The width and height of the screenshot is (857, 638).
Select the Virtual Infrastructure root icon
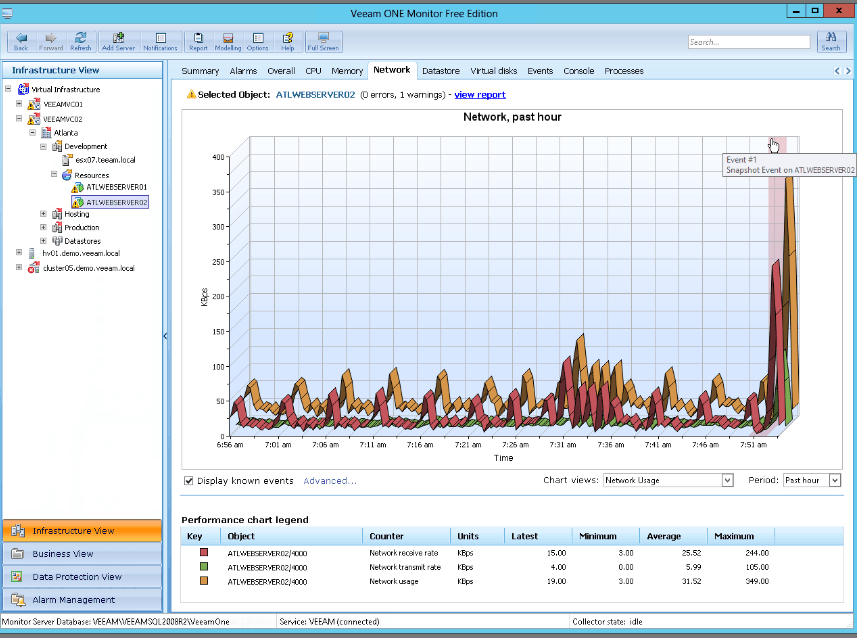[x=24, y=89]
